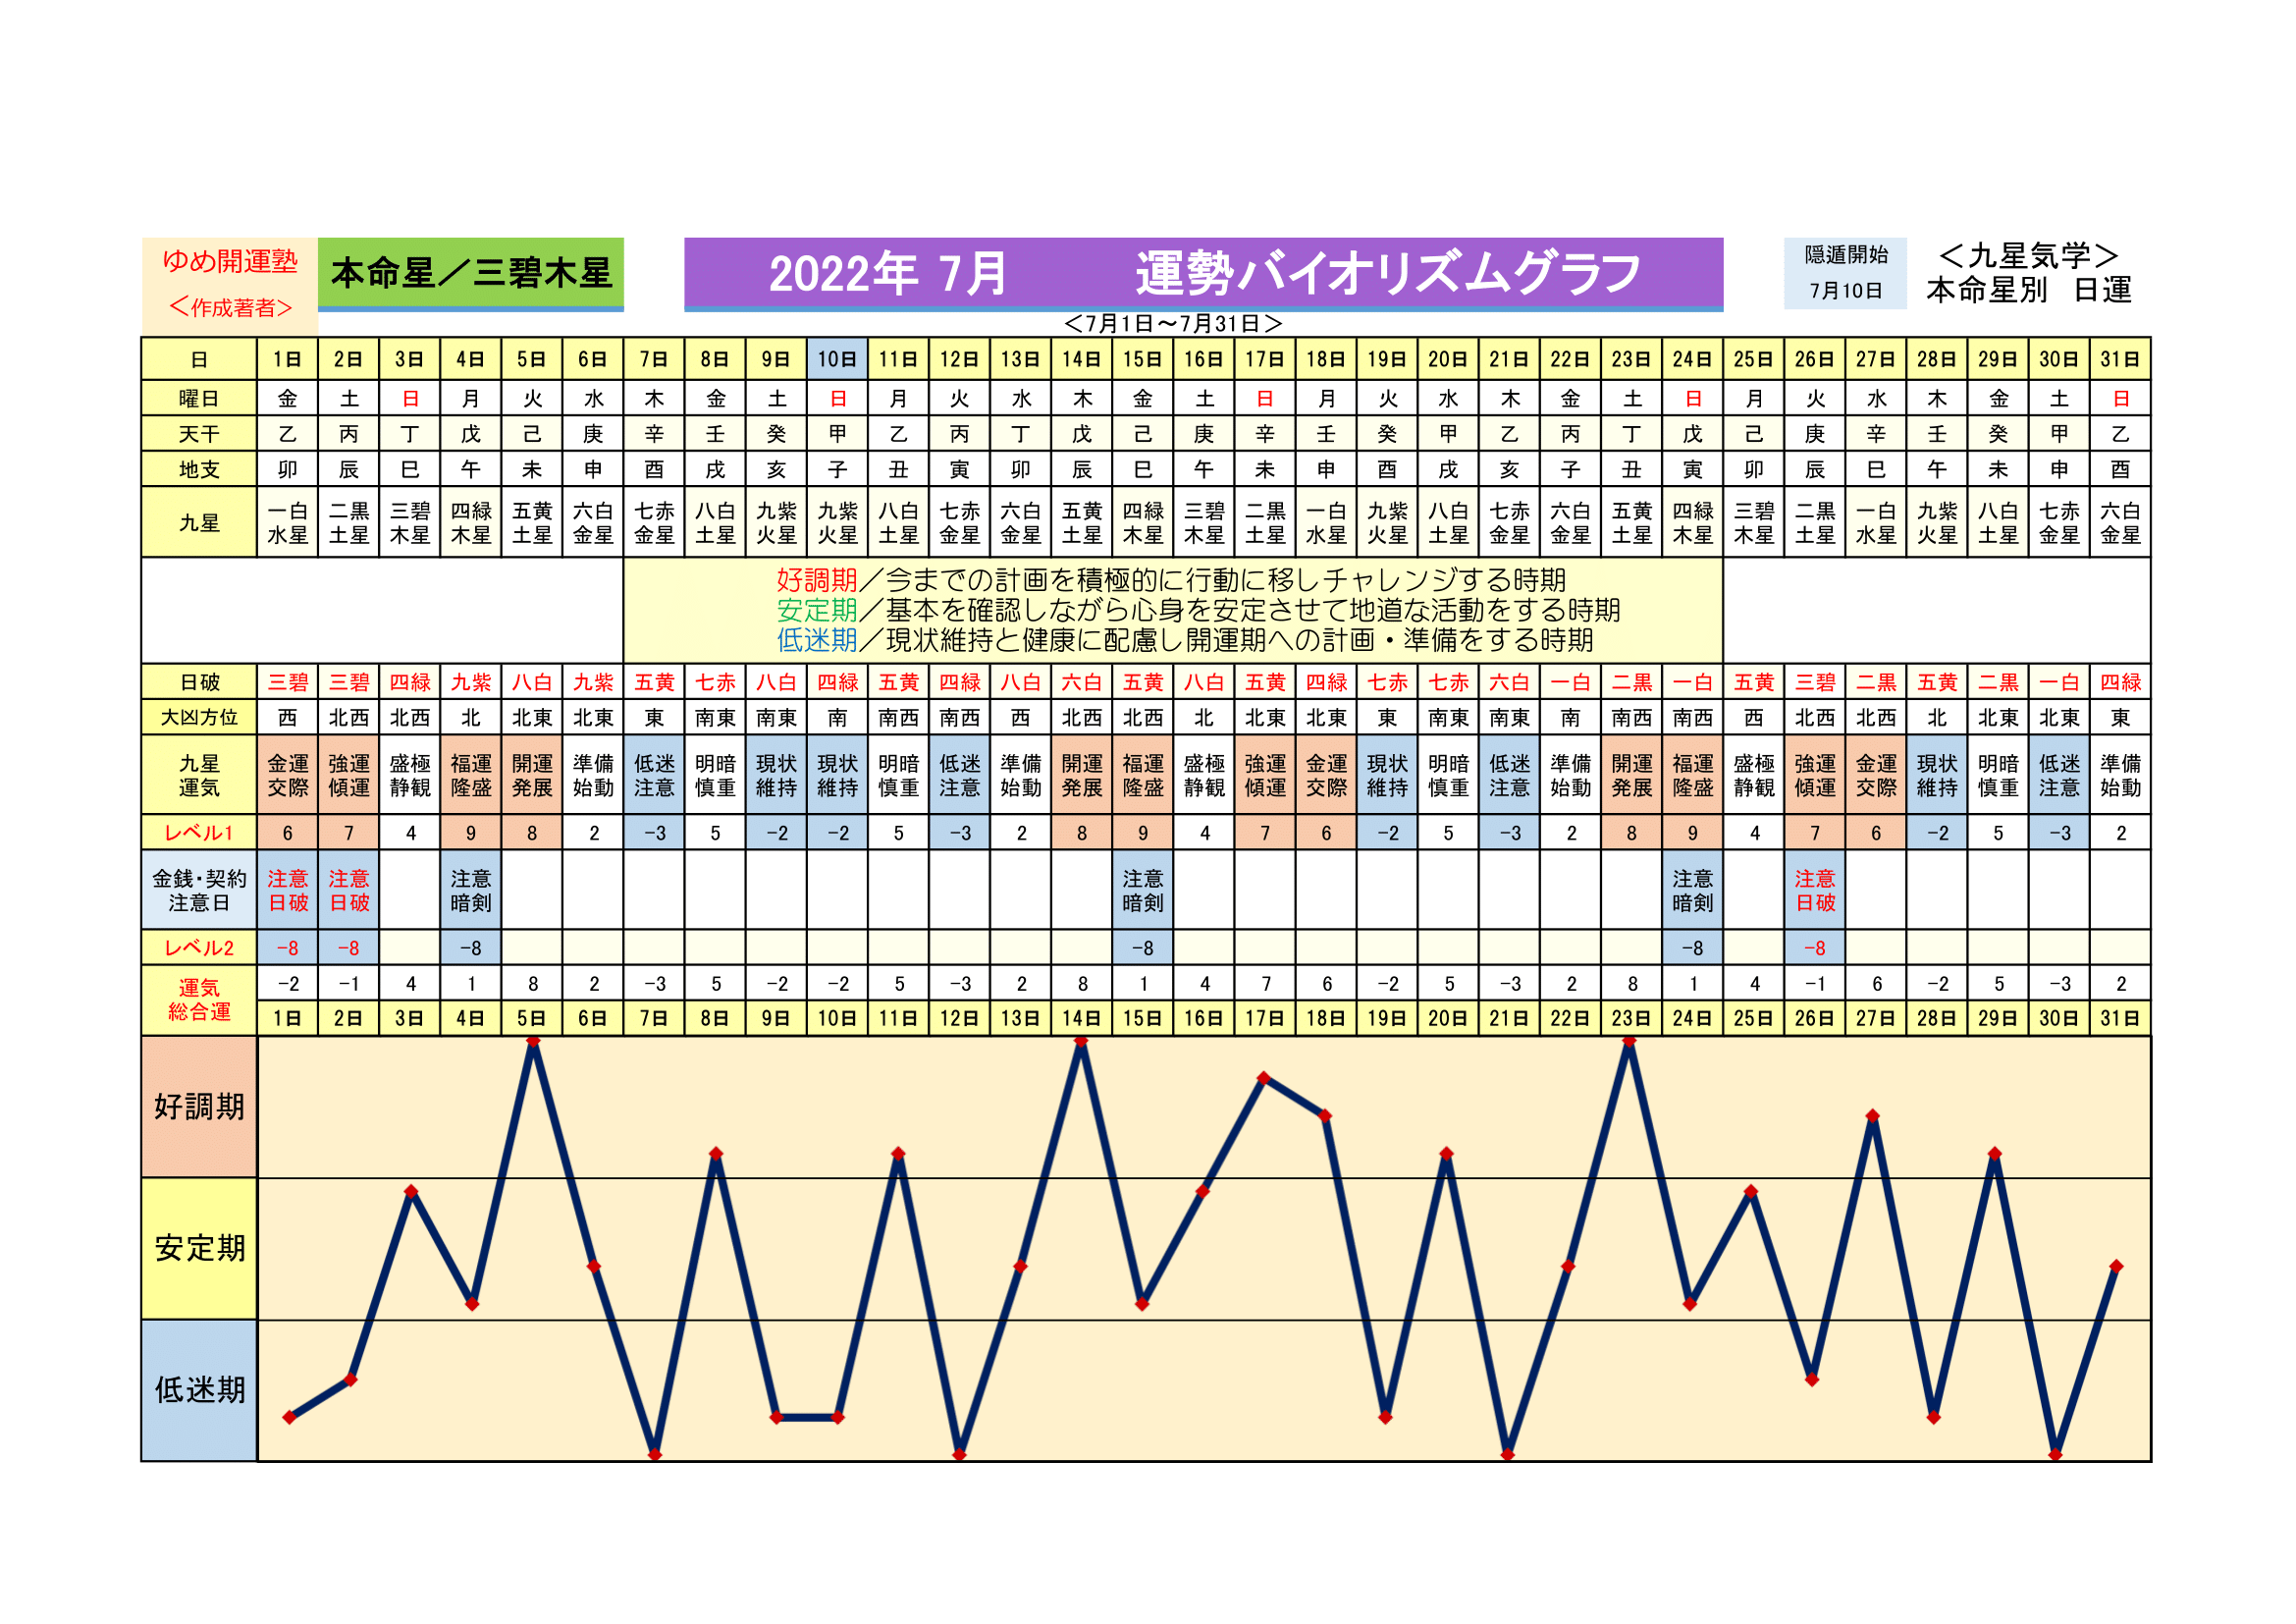Viewport: 2296px width, 1624px height.
Task: Click the 九星運気 row header cell
Action: 199,775
